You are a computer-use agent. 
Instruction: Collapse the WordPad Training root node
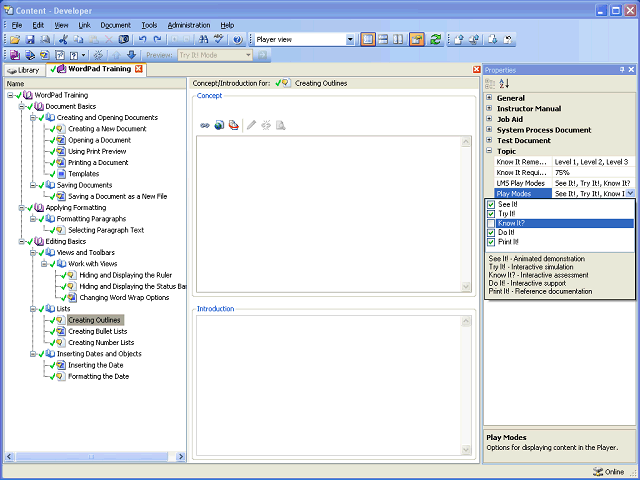10,95
